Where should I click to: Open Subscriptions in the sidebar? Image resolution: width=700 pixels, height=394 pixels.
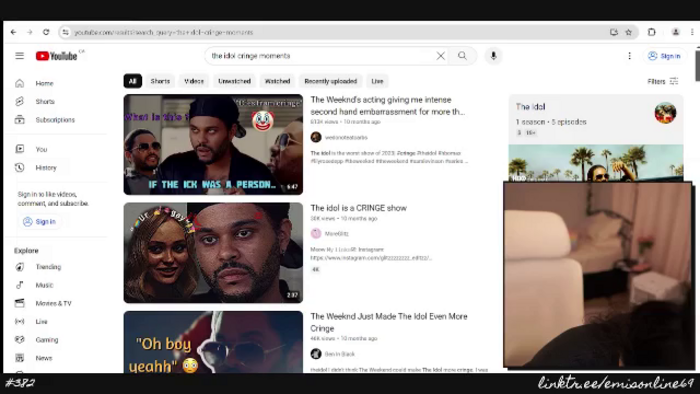click(55, 120)
